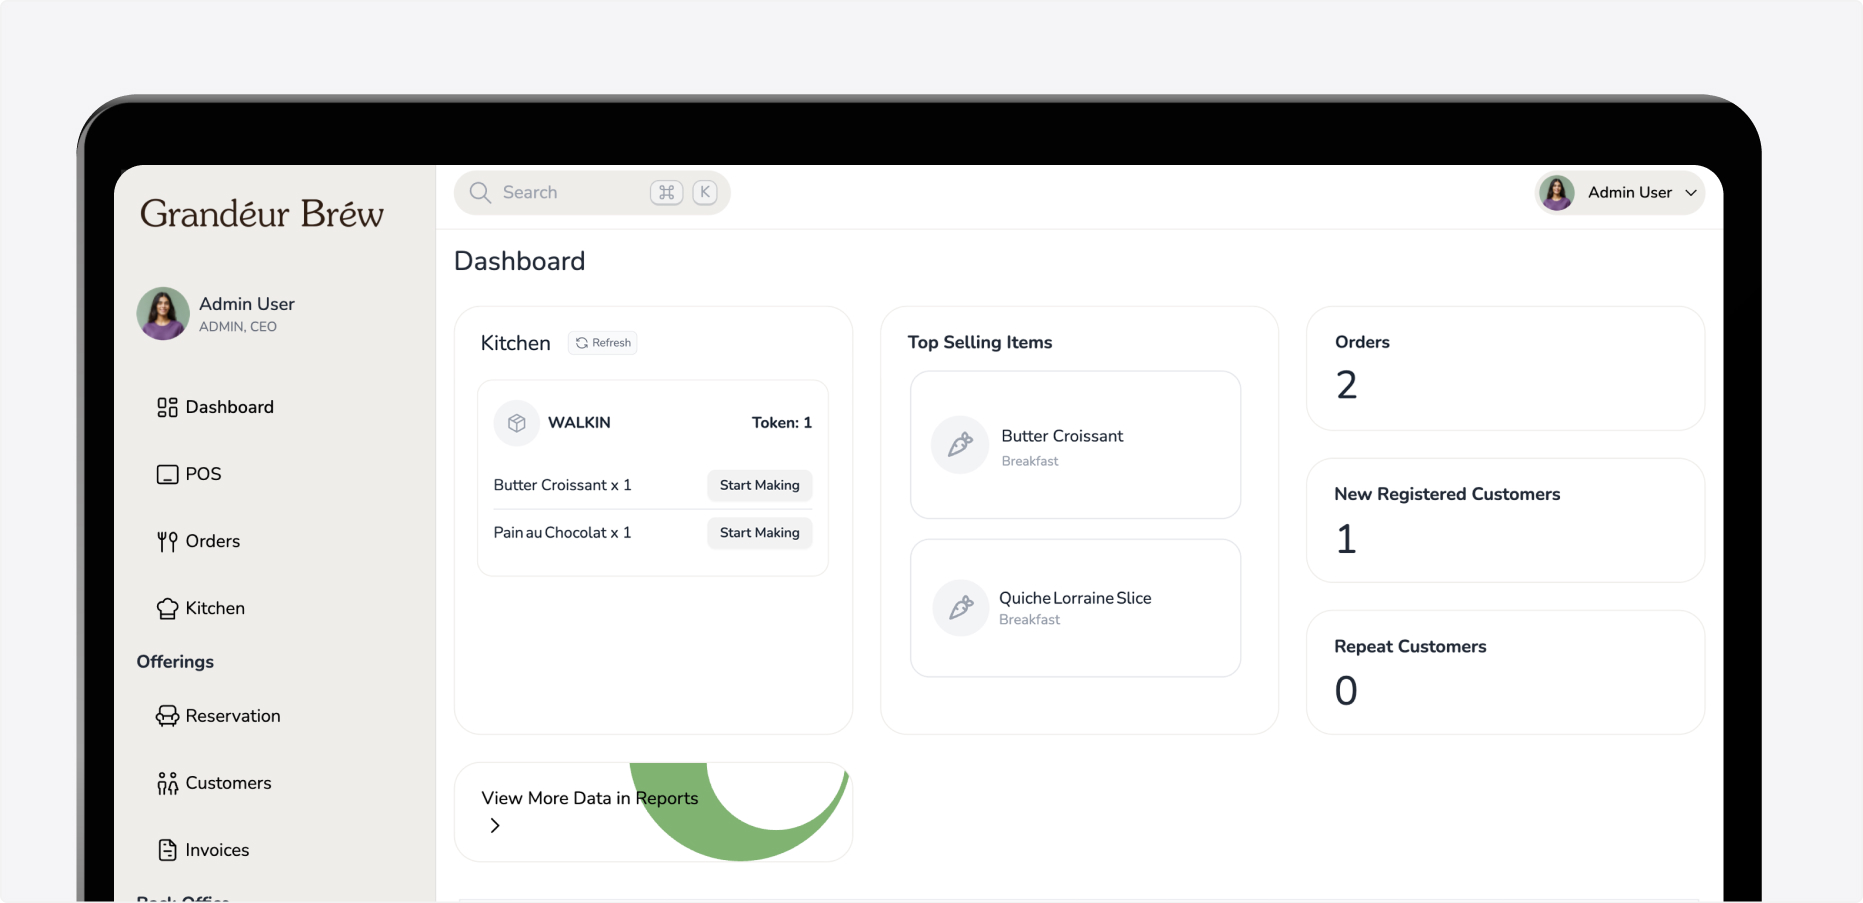This screenshot has width=1863, height=903.
Task: Open View More Data in Reports arrow
Action: point(495,825)
